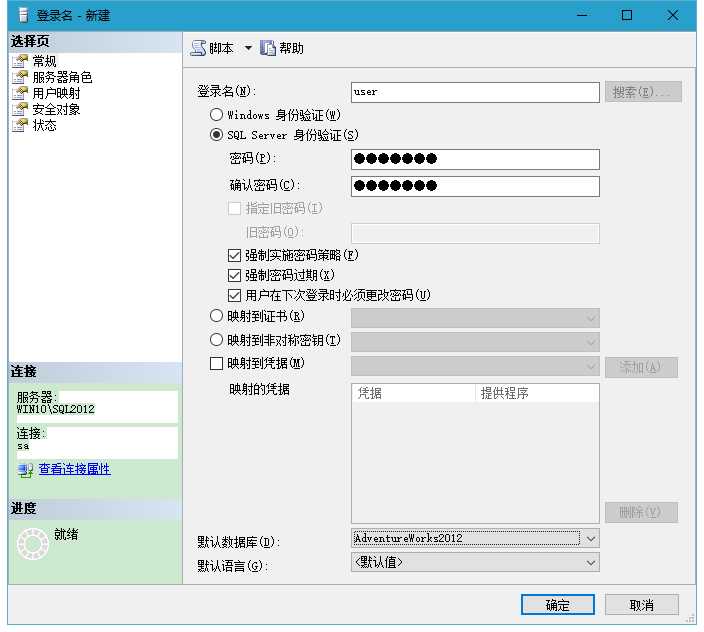Open the 脚本 dropdown arrow
Screen dimensions: 704x632
tap(248, 48)
